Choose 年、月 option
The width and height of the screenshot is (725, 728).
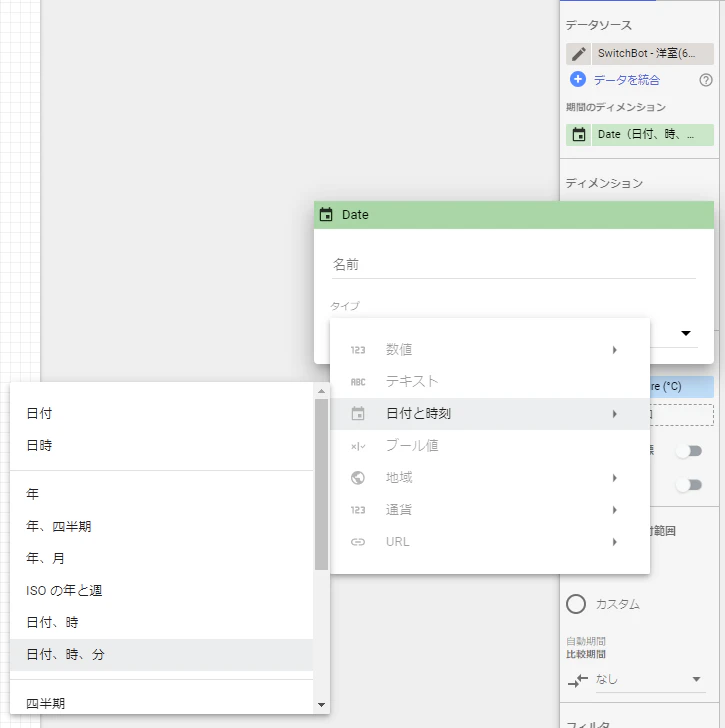click(x=162, y=558)
